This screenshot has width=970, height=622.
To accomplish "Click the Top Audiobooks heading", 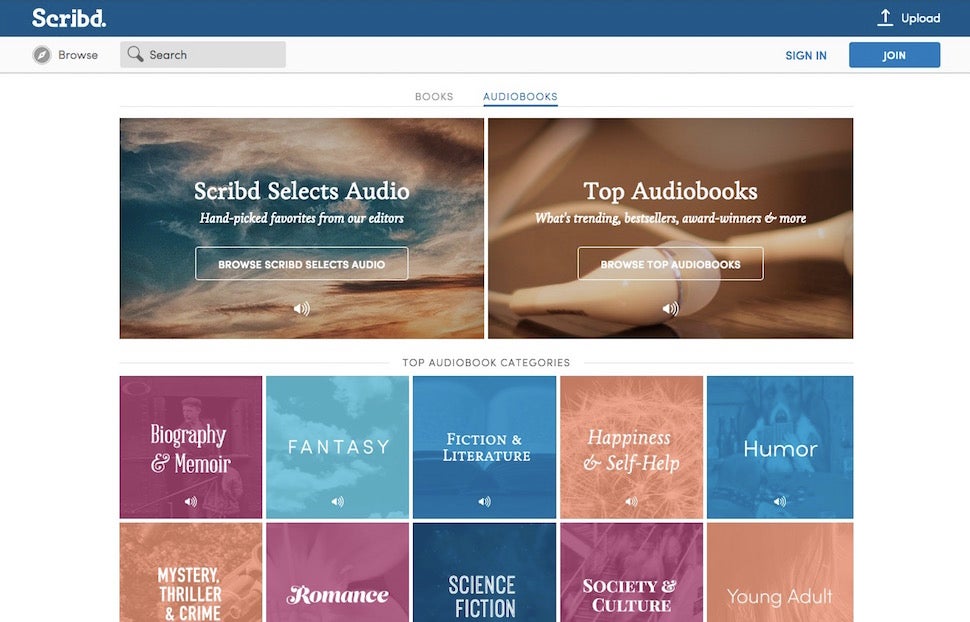I will pos(671,191).
